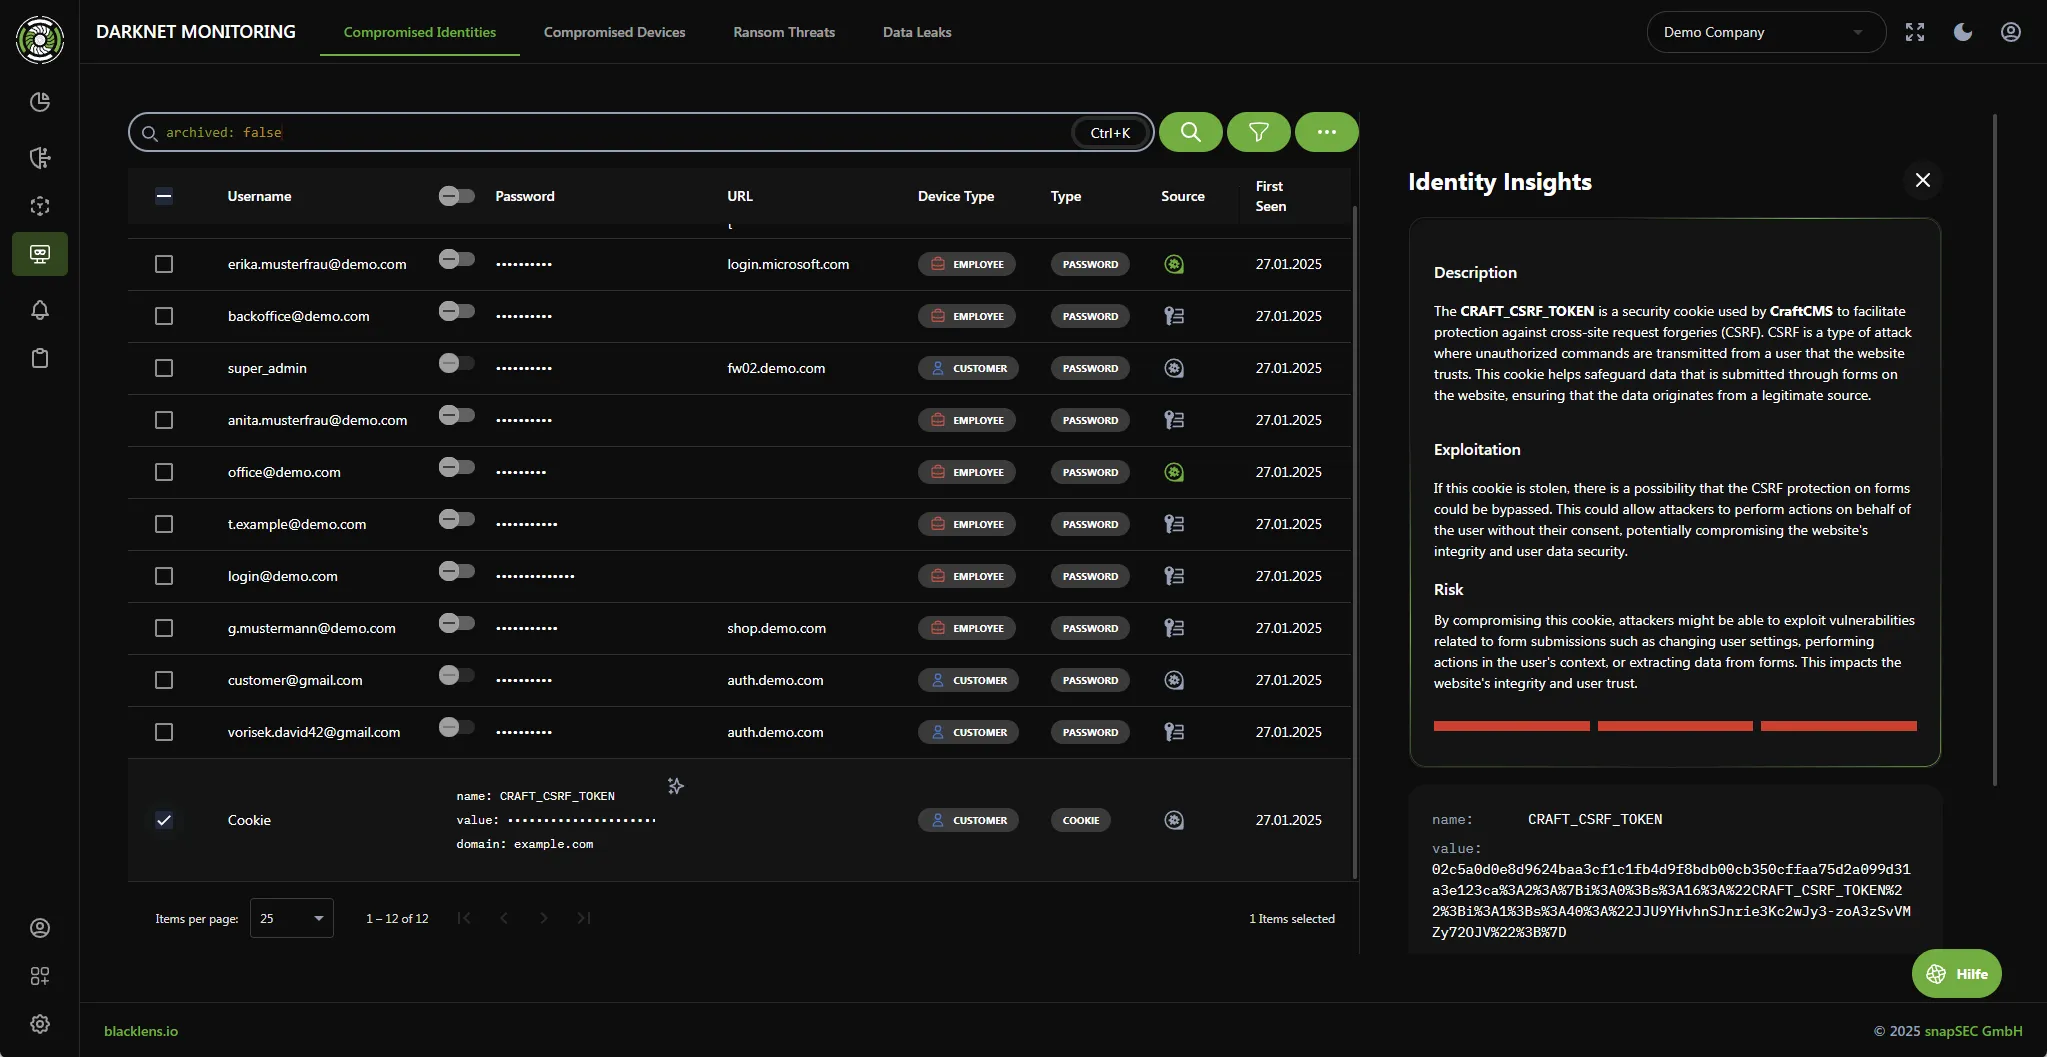This screenshot has height=1057, width=2047.
Task: Switch to Compromised Identities tab
Action: click(420, 32)
